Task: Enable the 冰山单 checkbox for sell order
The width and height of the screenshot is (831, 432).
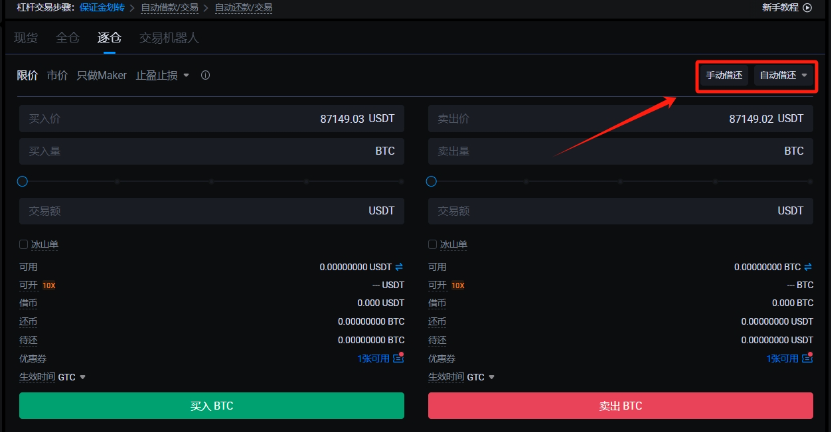Action: pyautogui.click(x=433, y=244)
